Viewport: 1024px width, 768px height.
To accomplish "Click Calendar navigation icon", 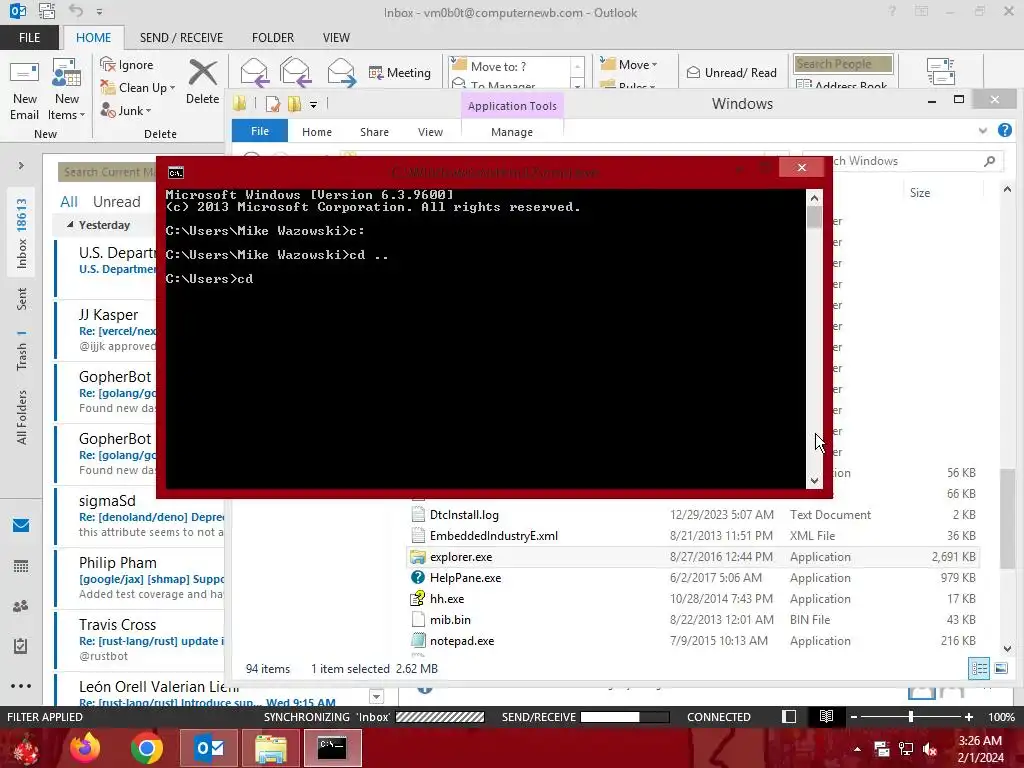I will point(21,566).
